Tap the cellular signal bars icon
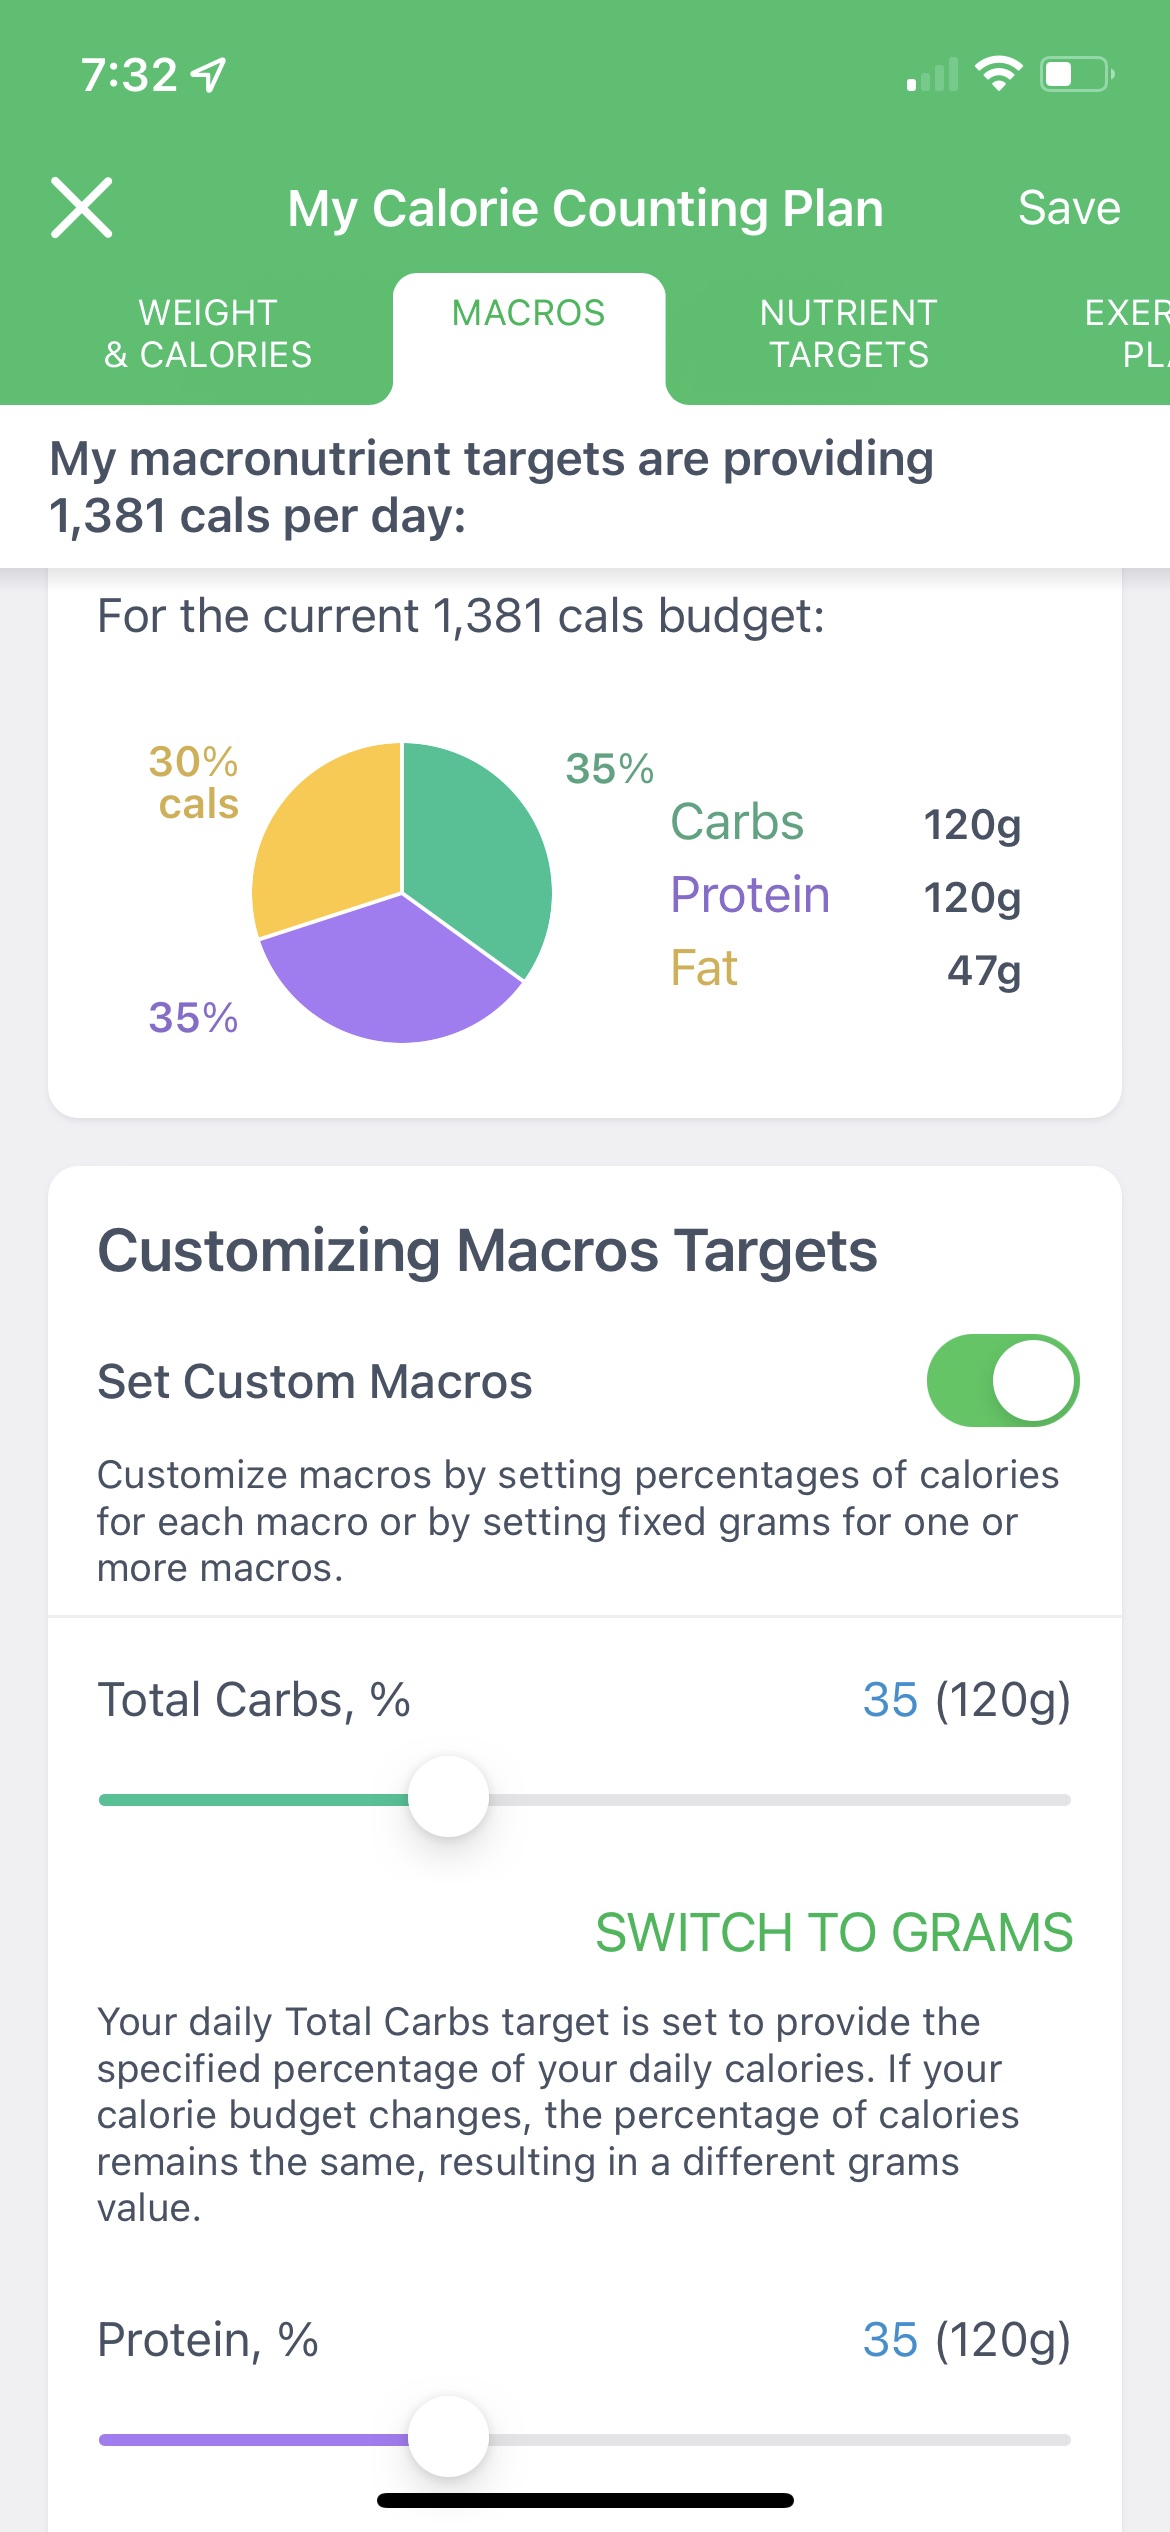The width and height of the screenshot is (1170, 2532). tap(932, 75)
